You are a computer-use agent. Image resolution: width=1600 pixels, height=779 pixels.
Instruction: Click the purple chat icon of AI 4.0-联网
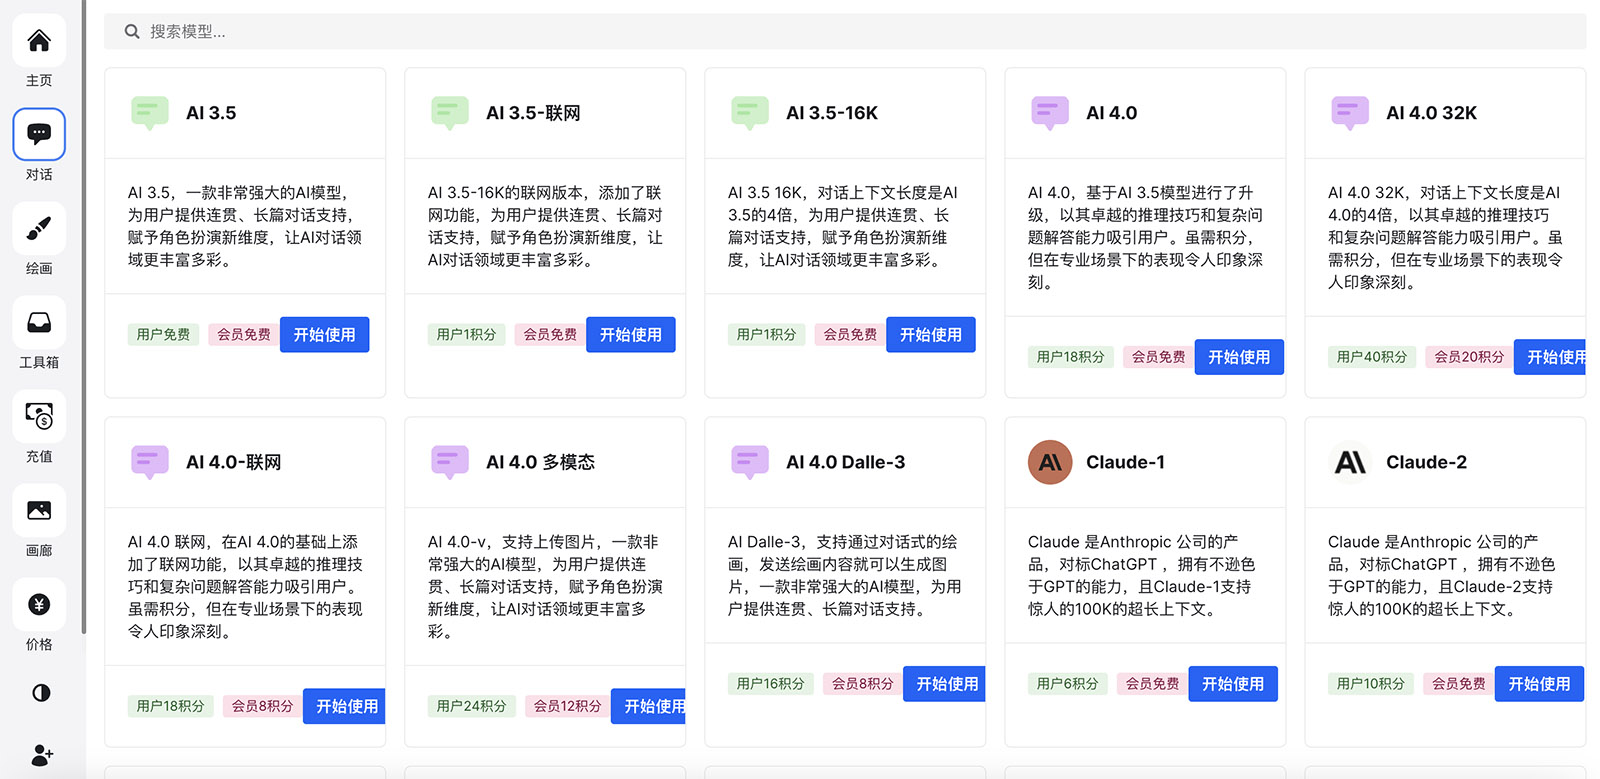150,462
